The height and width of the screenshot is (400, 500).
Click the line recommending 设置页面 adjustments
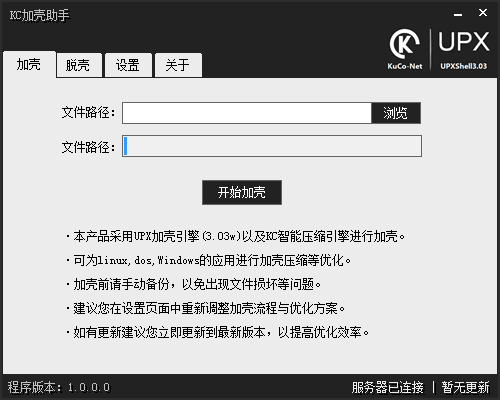pos(205,308)
